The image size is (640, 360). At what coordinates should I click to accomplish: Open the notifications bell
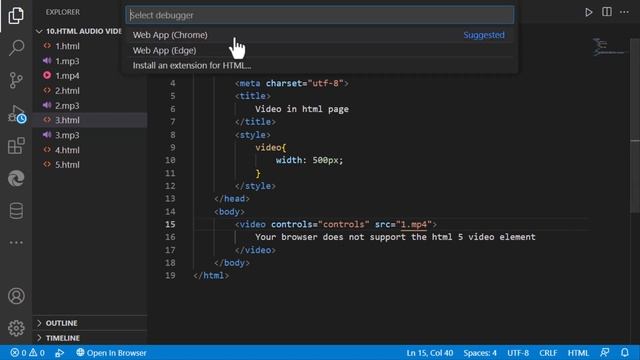624,353
